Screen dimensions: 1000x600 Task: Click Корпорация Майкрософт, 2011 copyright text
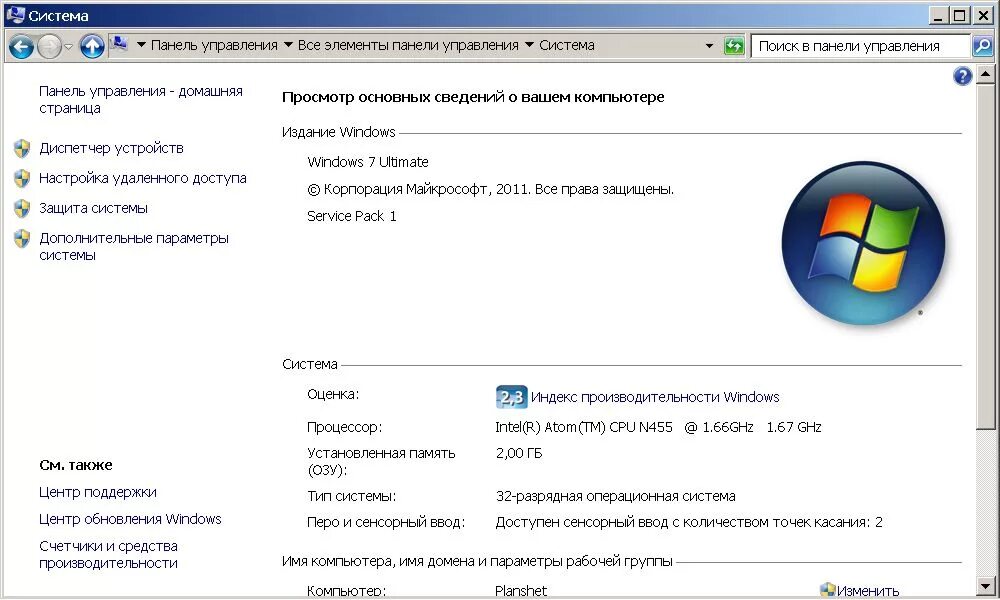490,189
